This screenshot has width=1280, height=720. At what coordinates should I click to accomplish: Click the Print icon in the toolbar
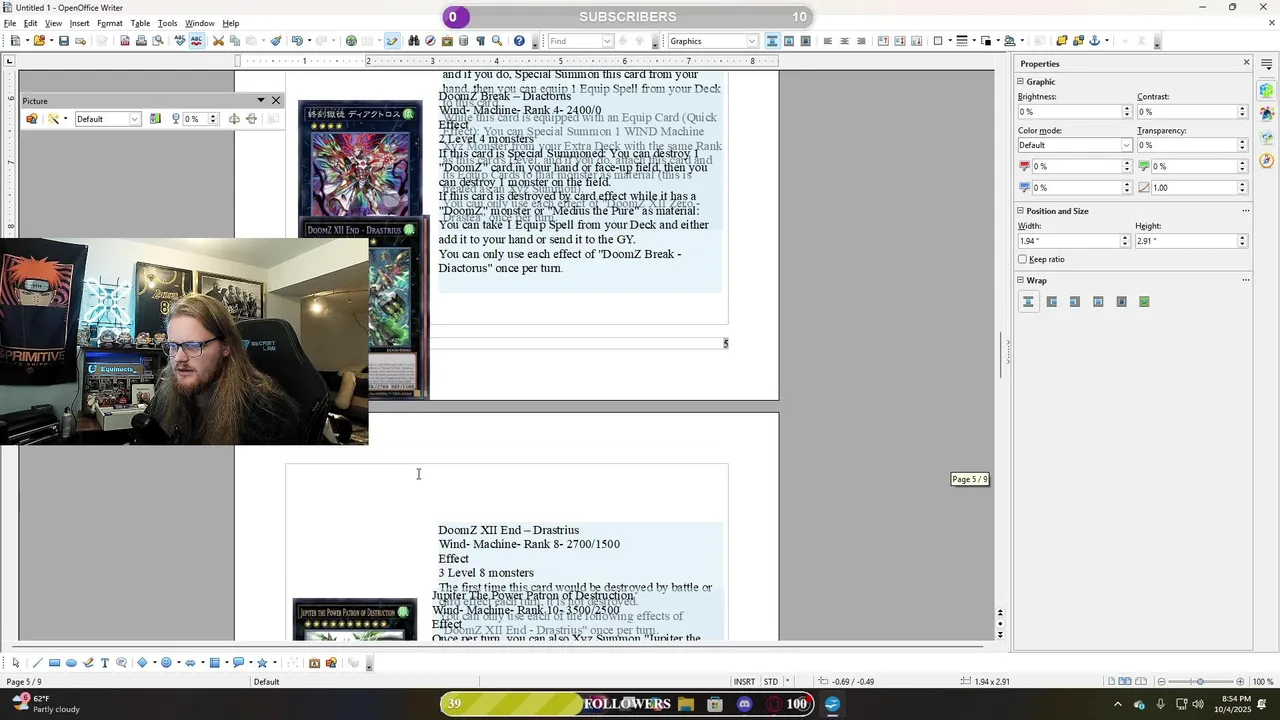point(141,41)
